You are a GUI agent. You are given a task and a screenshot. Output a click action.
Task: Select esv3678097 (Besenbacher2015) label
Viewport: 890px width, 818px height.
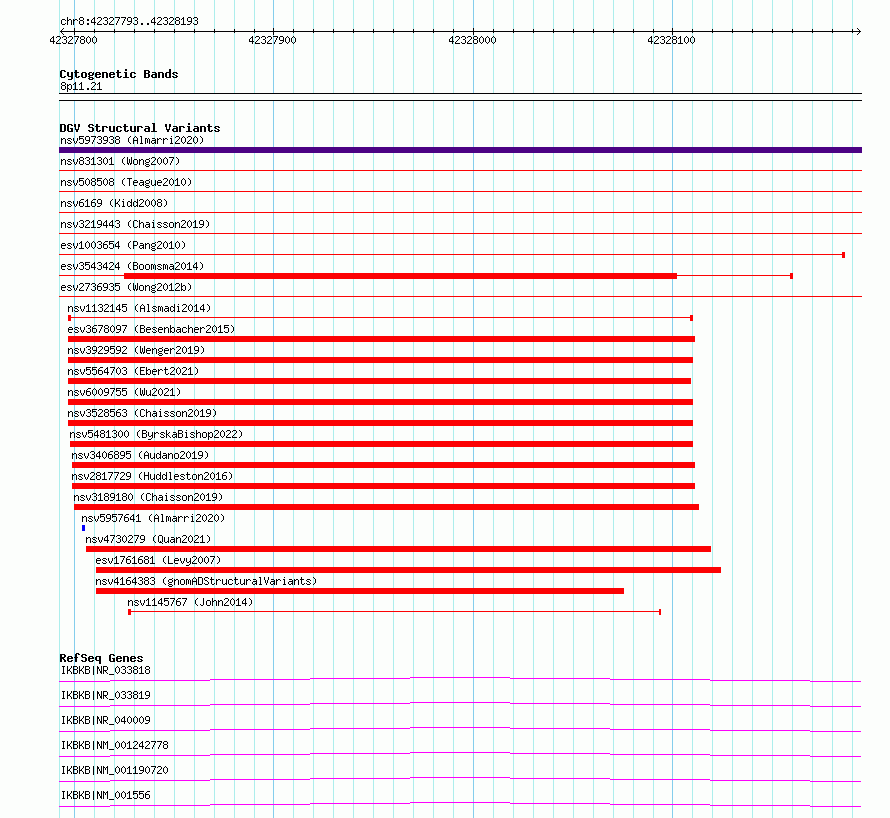pyautogui.click(x=151, y=329)
